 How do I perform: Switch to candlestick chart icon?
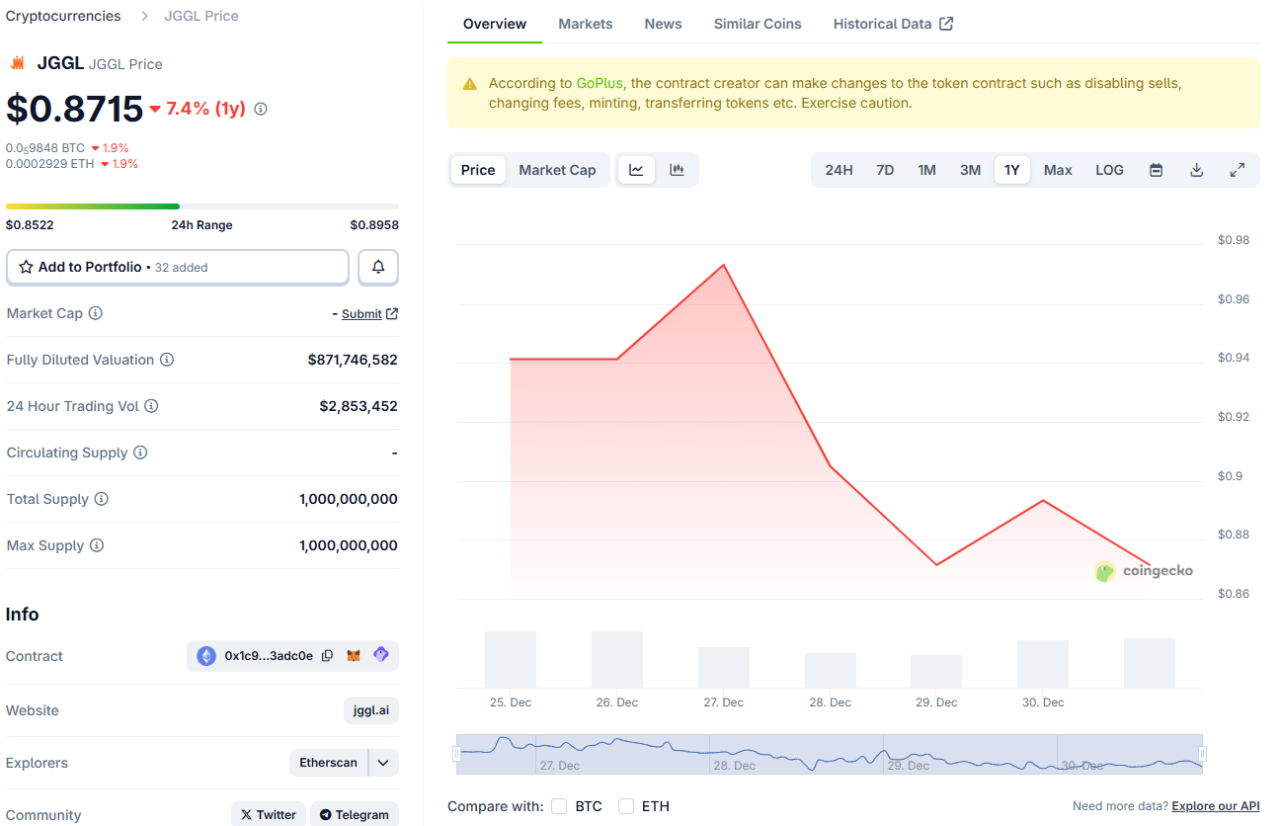pos(677,170)
